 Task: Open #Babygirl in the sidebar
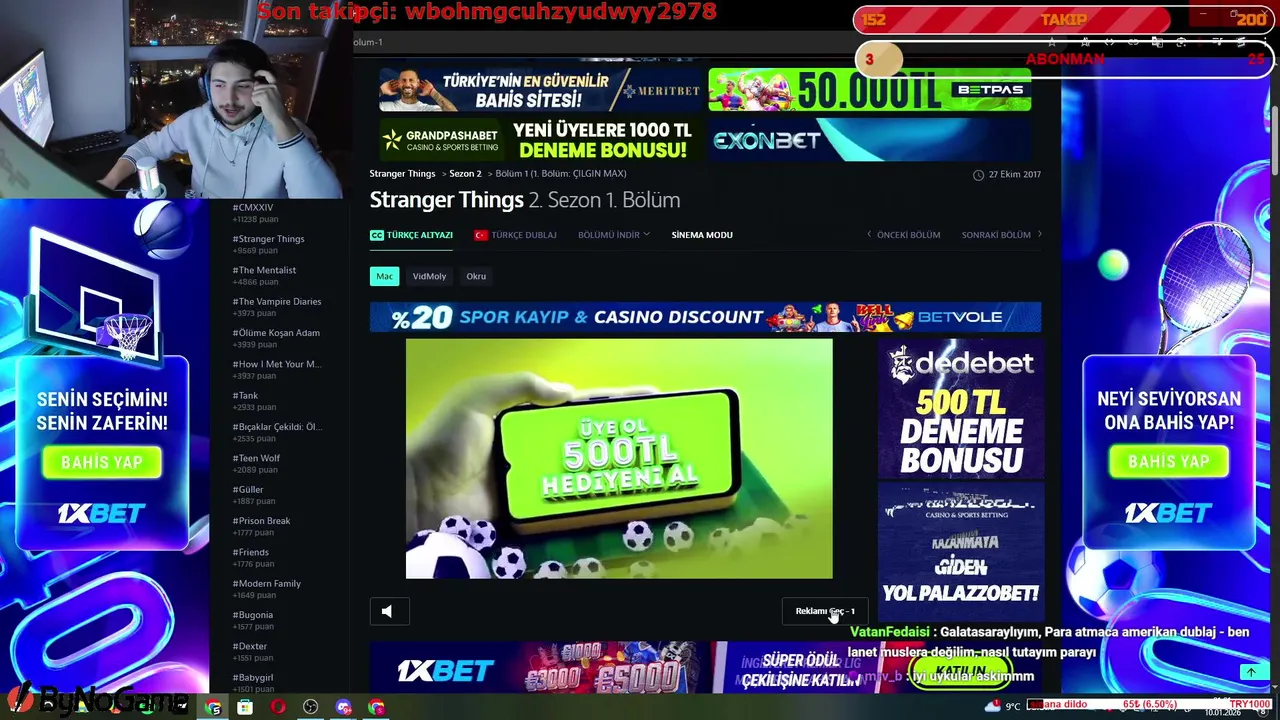[253, 677]
